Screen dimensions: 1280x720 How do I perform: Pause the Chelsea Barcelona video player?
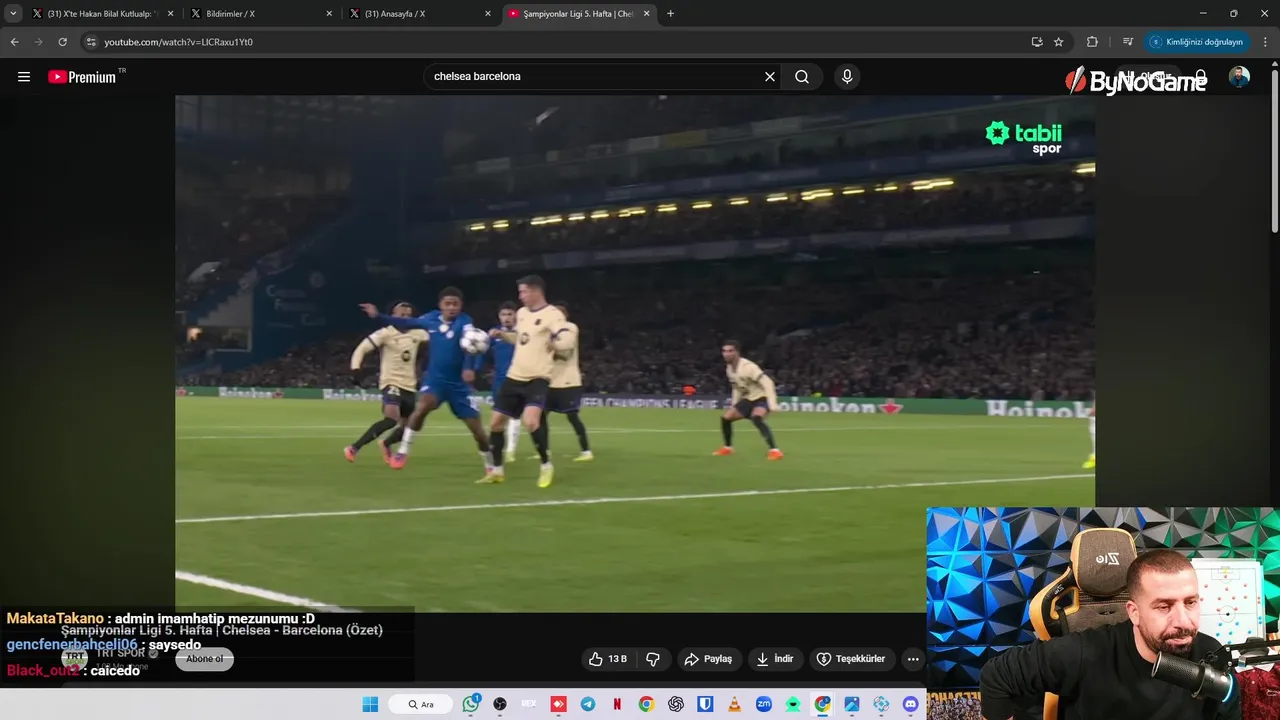coord(635,353)
